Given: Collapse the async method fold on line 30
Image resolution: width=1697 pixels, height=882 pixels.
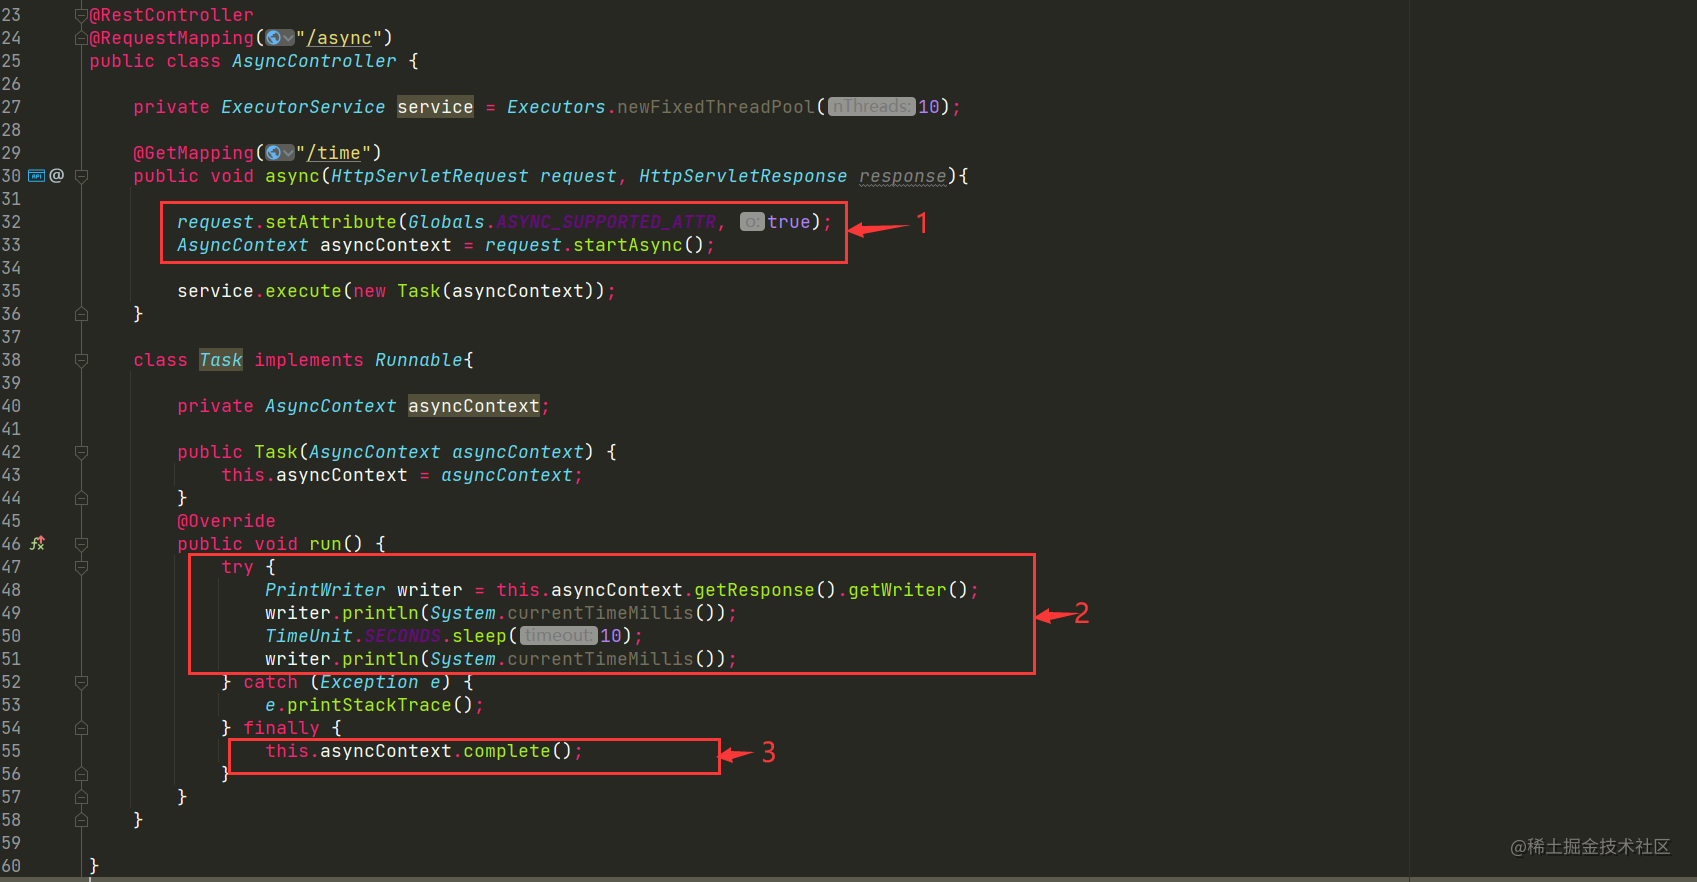Looking at the screenshot, I should [82, 176].
